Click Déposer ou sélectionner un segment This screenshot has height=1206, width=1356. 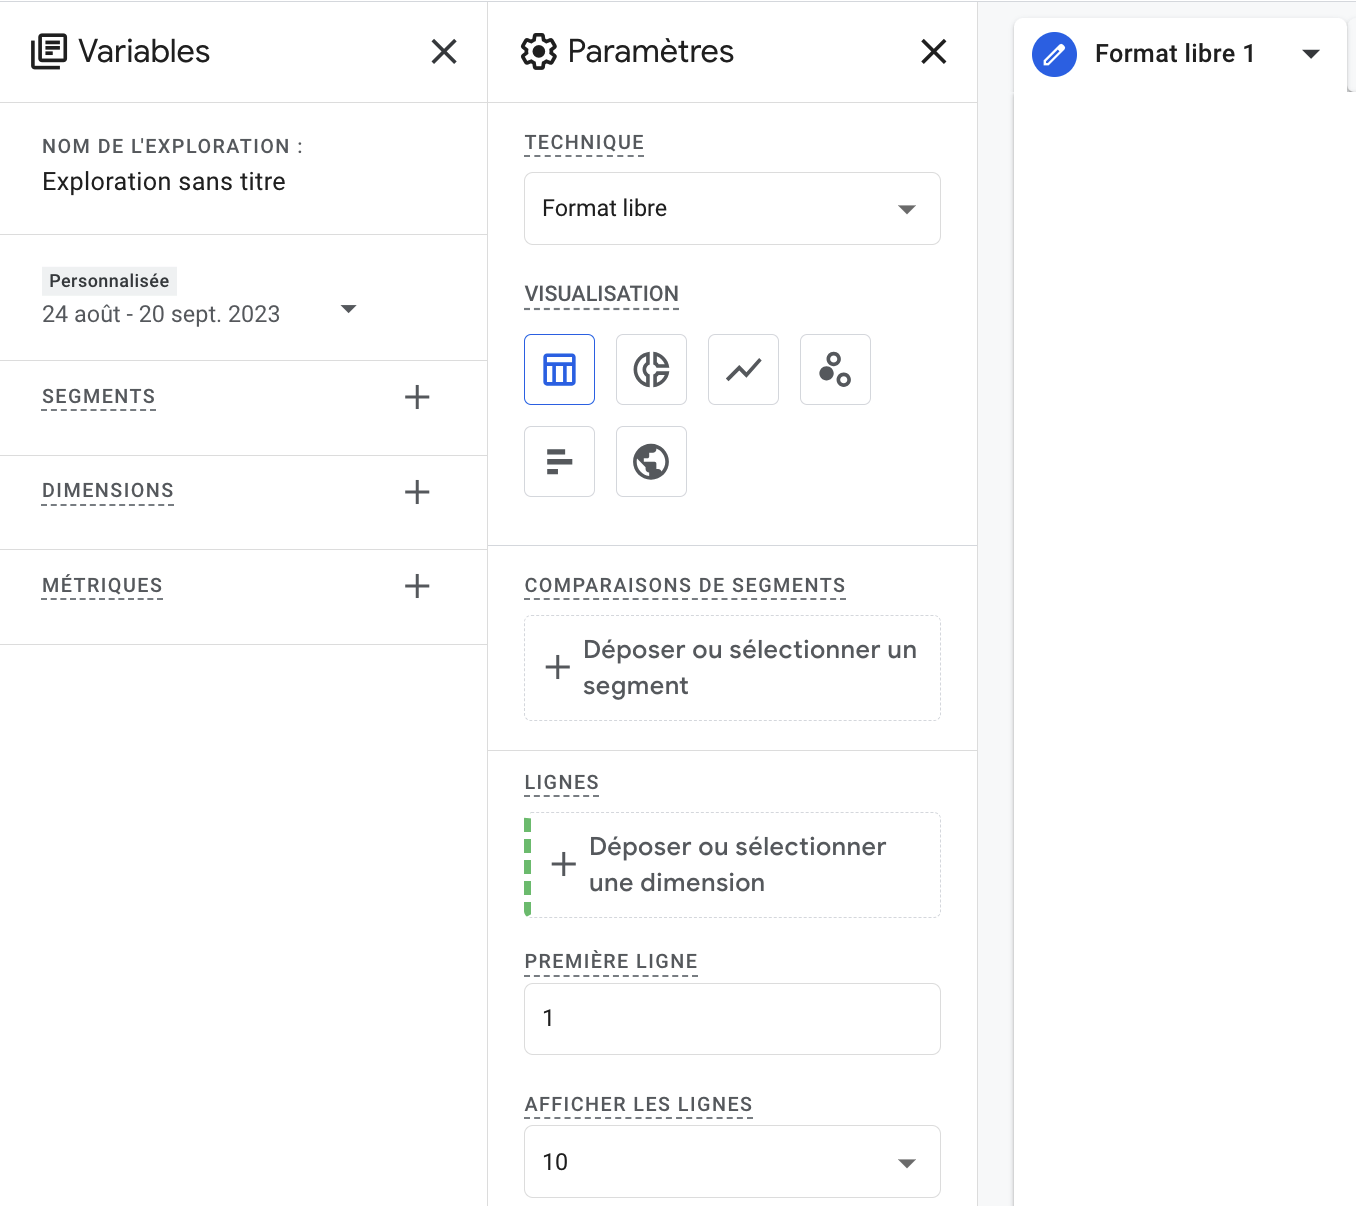click(x=732, y=668)
